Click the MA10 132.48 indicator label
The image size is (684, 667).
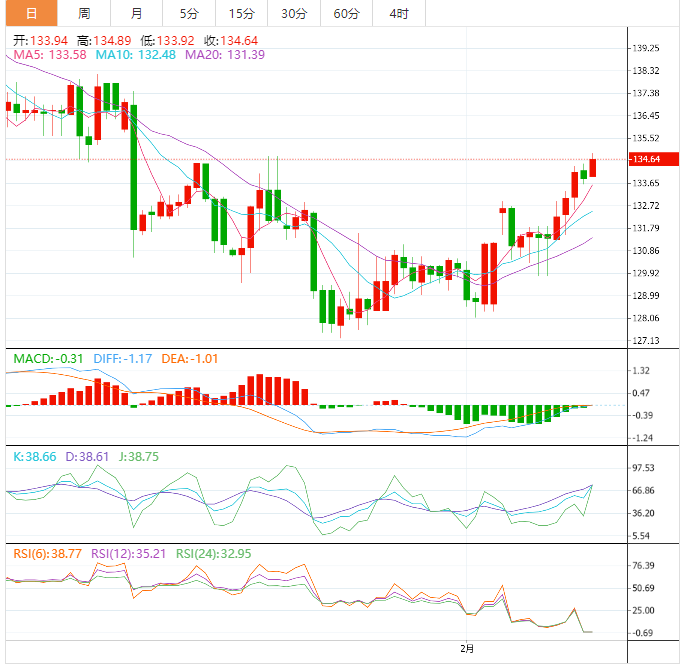tap(136, 55)
